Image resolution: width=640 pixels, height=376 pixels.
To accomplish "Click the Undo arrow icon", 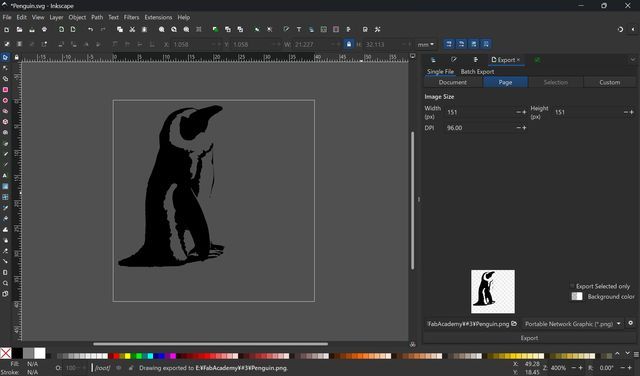I will (x=90, y=29).
